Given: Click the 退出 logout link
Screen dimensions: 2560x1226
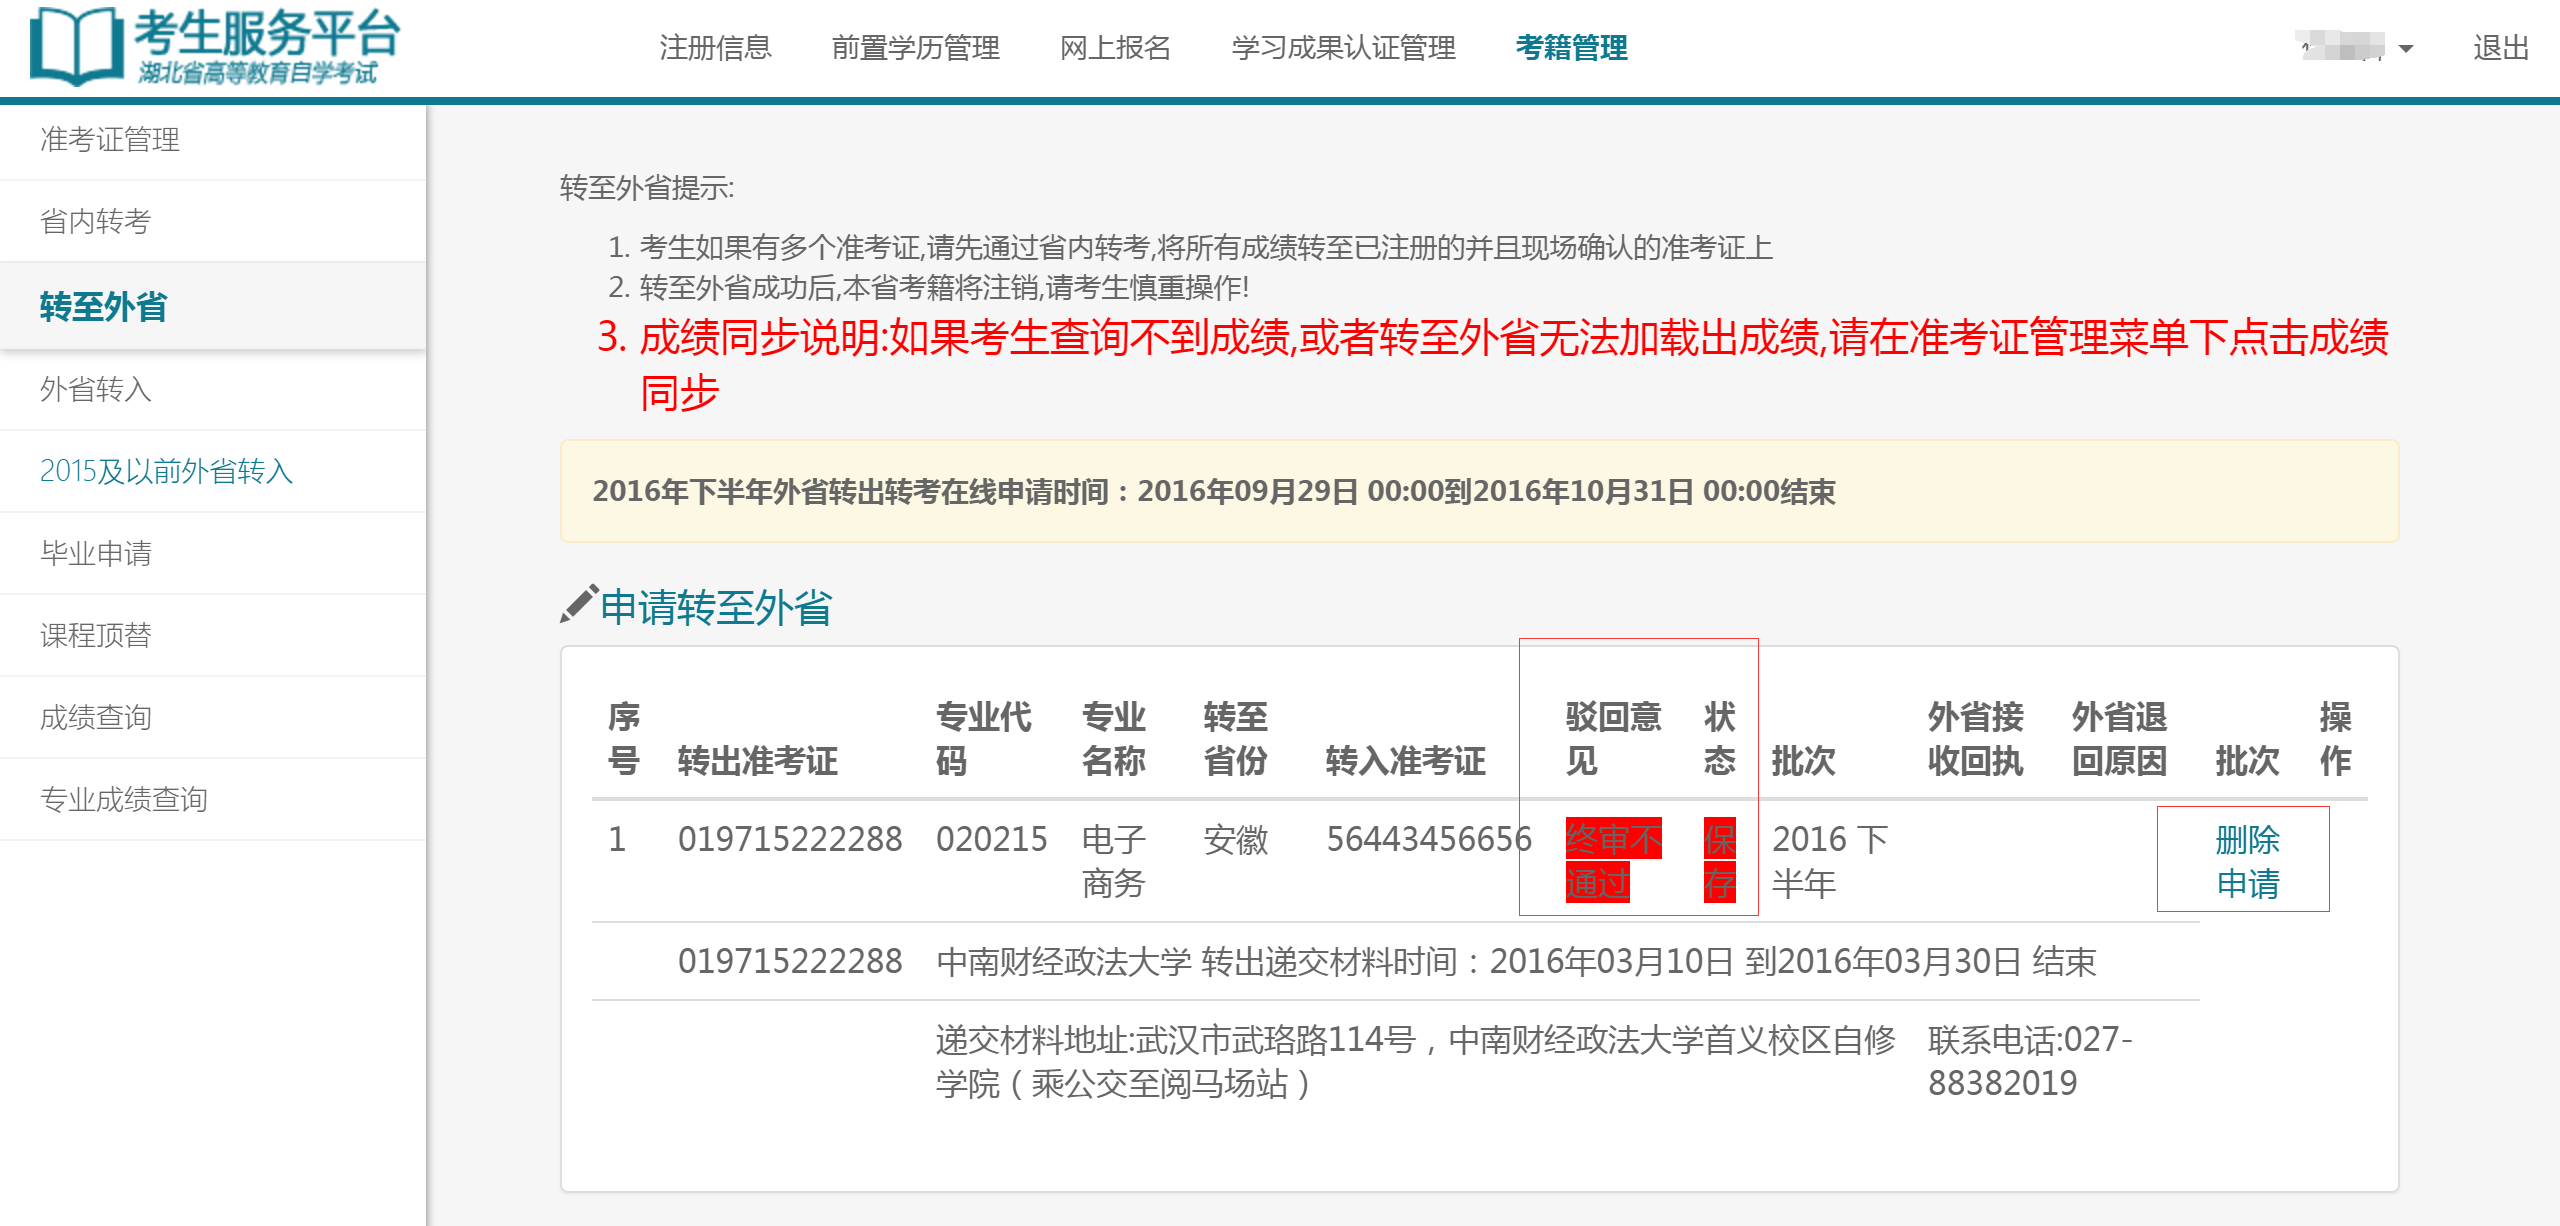Looking at the screenshot, I should point(2500,47).
